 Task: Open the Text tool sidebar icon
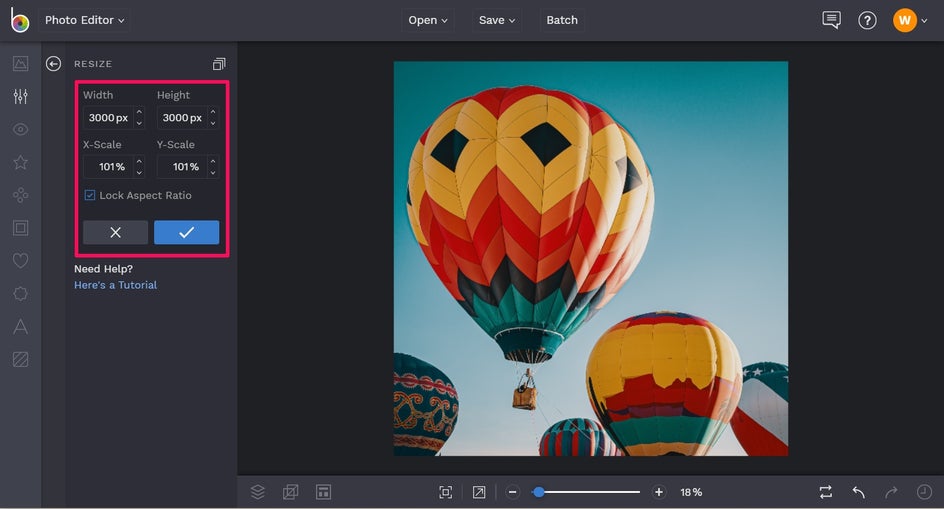click(20, 326)
